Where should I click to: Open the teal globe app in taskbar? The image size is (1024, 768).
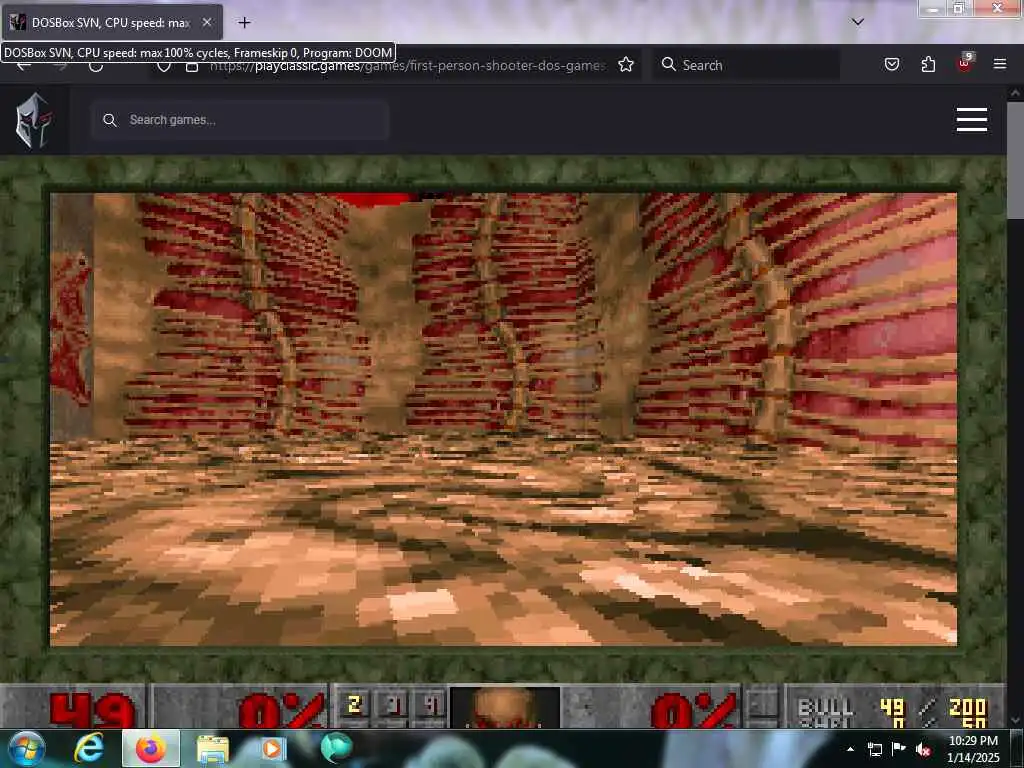coord(336,748)
